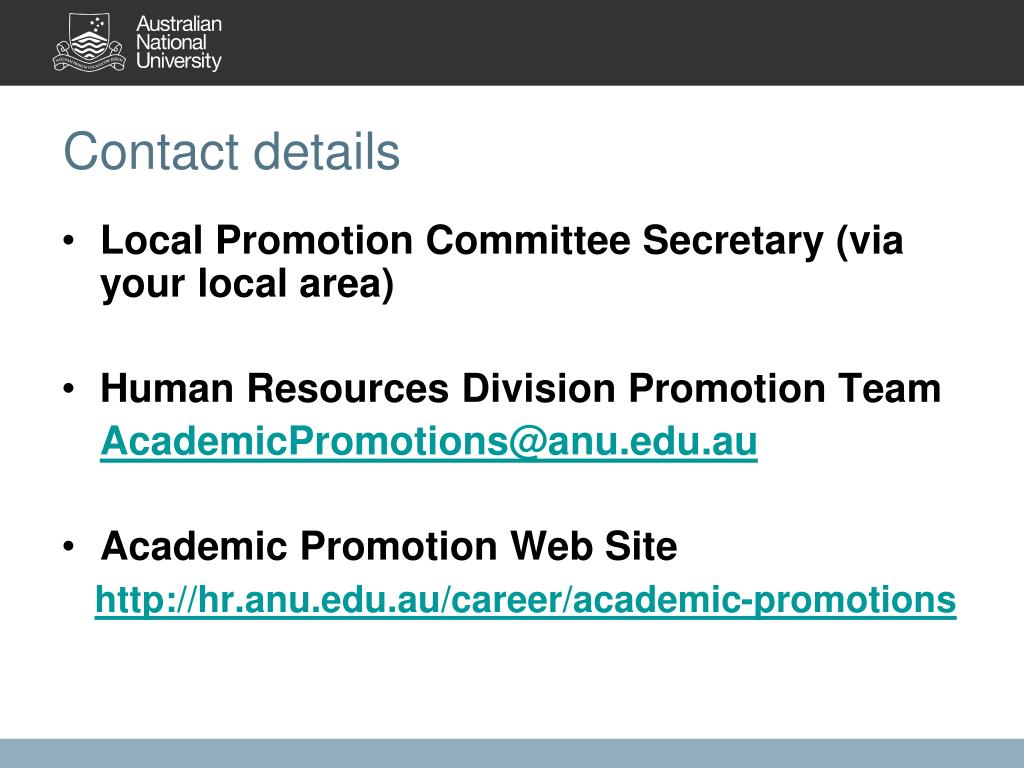Select the Local Promotion Committee Secretary text
Viewport: 1024px width, 768px height.
(x=462, y=240)
